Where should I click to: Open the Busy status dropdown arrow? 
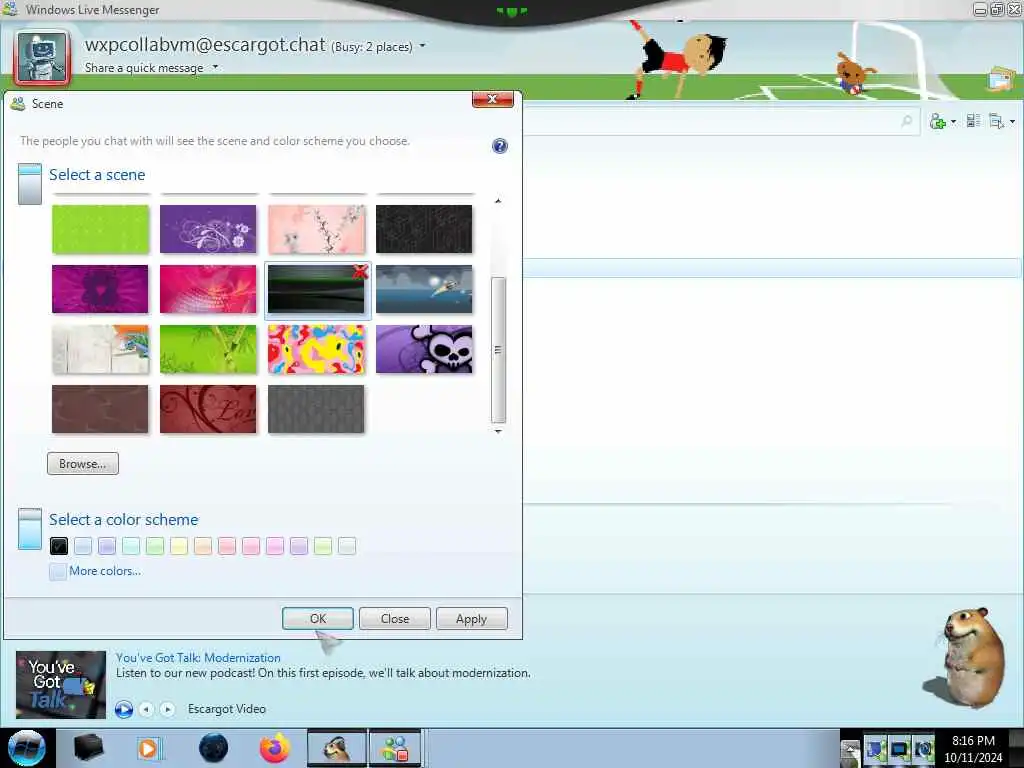point(423,46)
